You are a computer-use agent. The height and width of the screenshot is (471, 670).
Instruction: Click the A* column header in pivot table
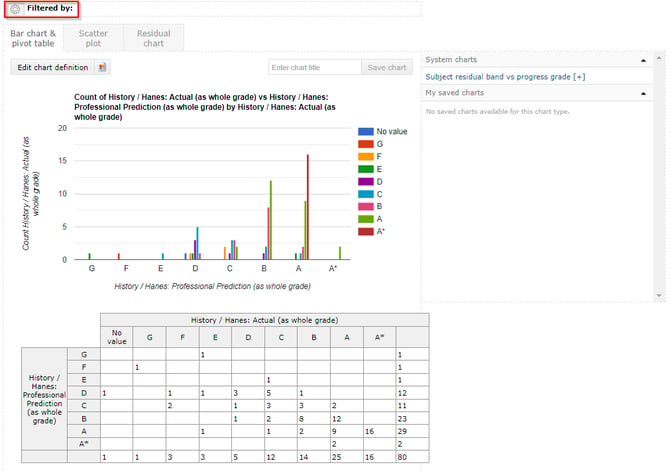point(379,337)
